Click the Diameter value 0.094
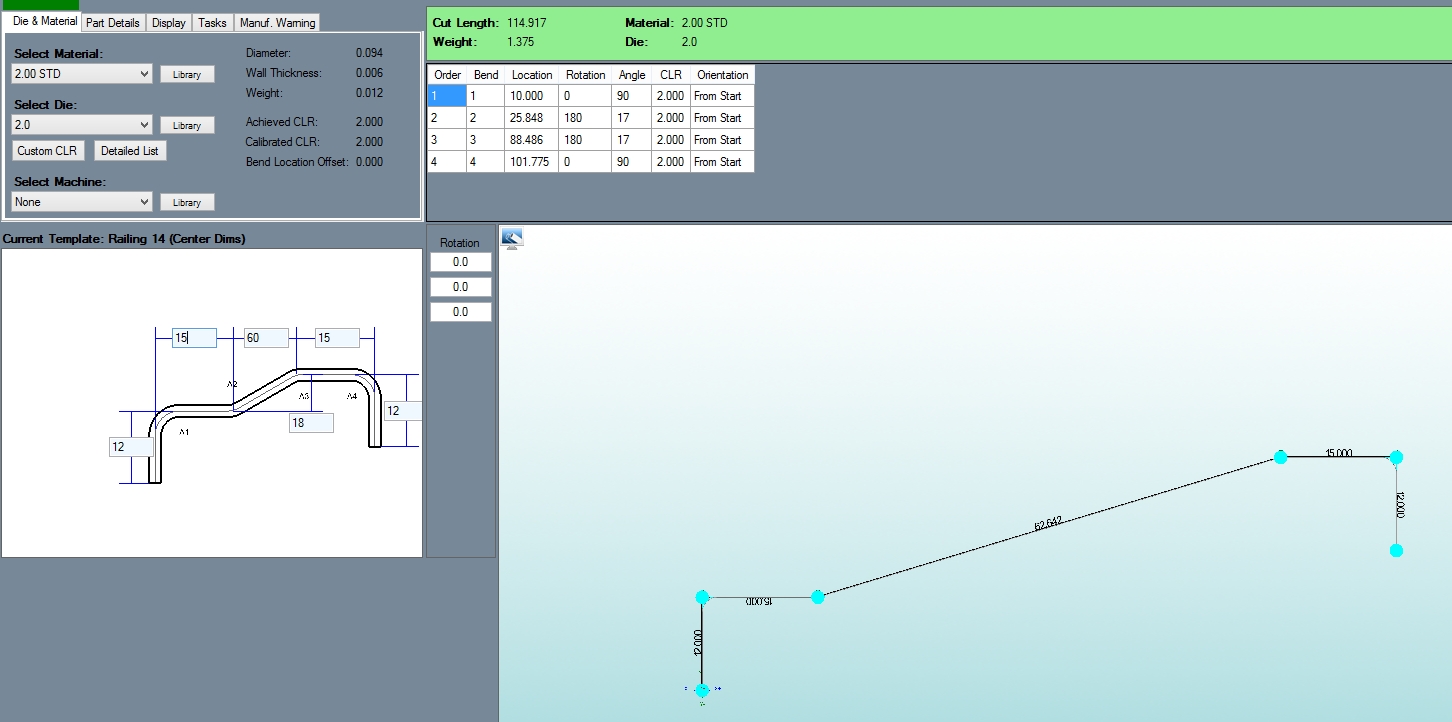 click(x=369, y=53)
